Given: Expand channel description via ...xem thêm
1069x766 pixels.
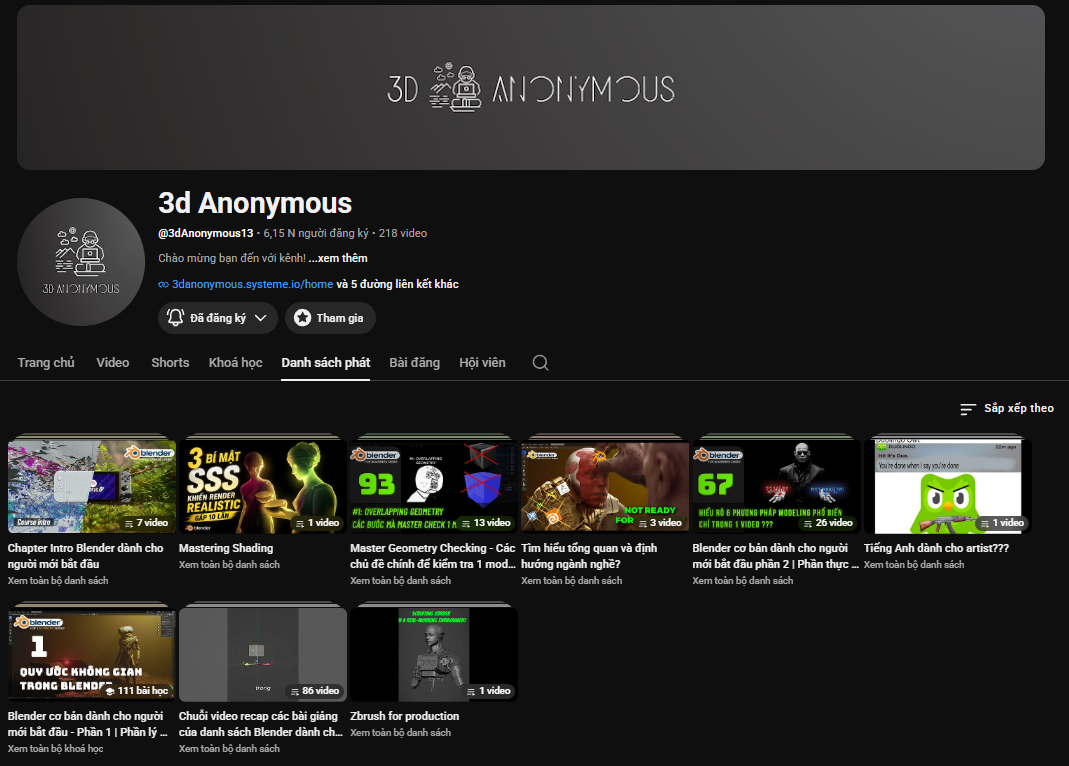Looking at the screenshot, I should pos(337,258).
